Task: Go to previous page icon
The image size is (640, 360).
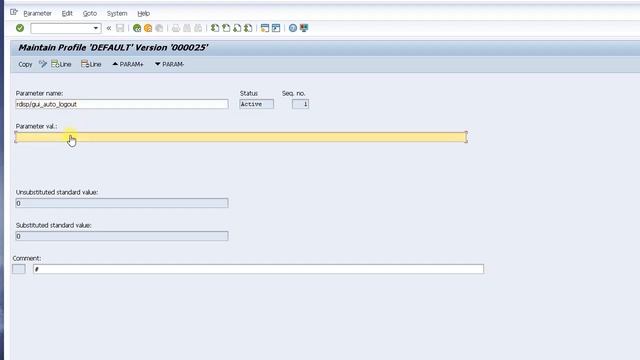Action: pyautogui.click(x=226, y=28)
